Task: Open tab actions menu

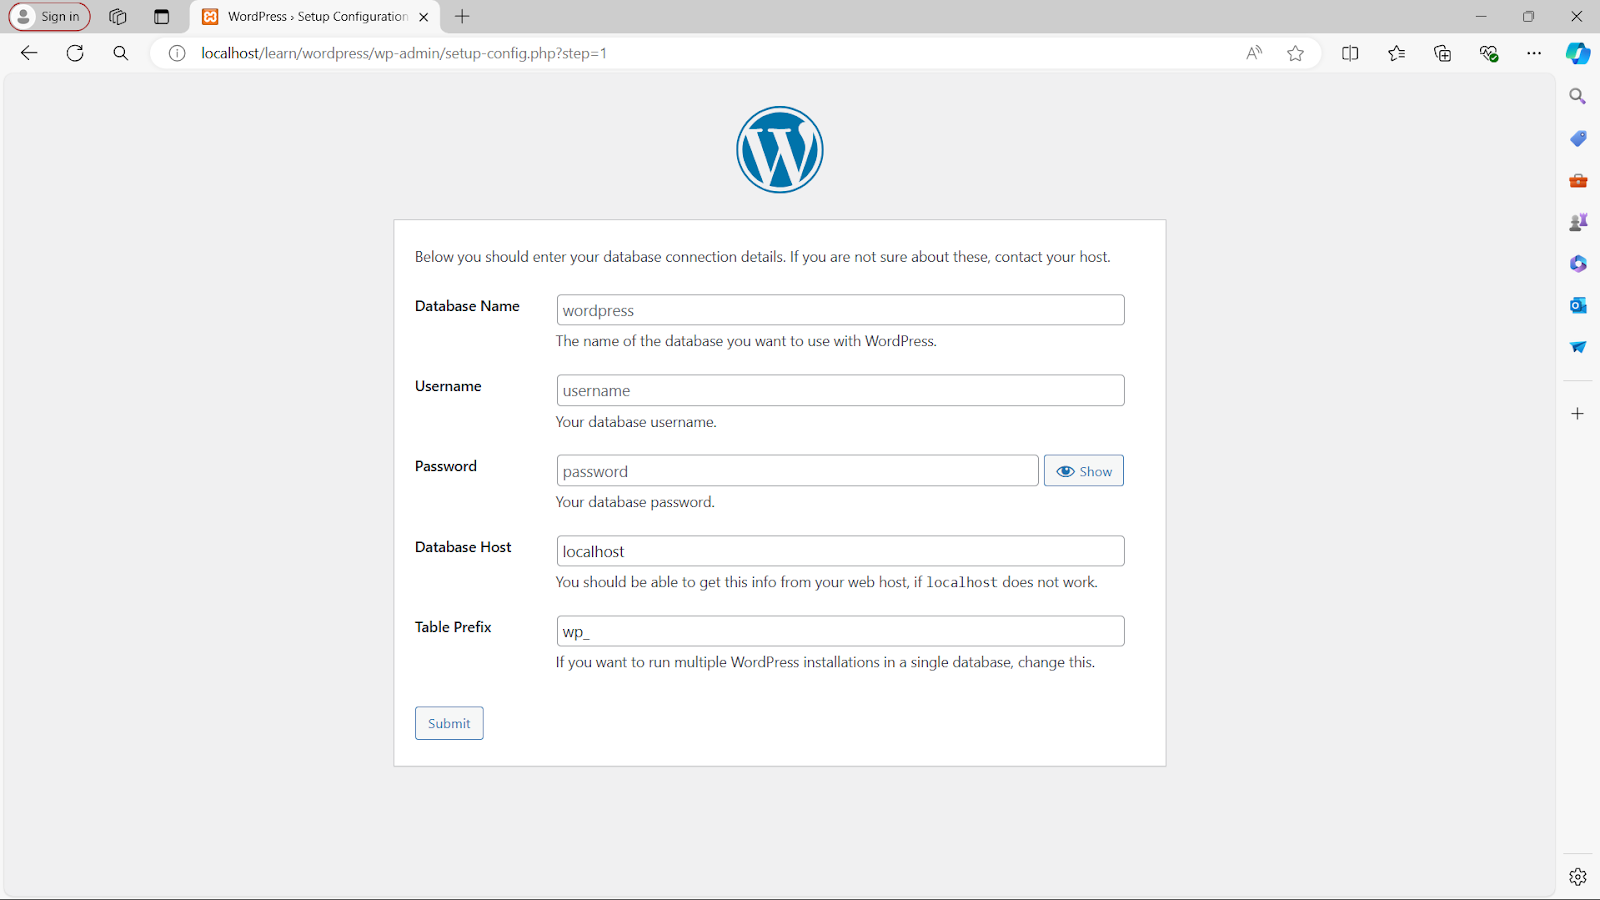Action: [x=161, y=16]
